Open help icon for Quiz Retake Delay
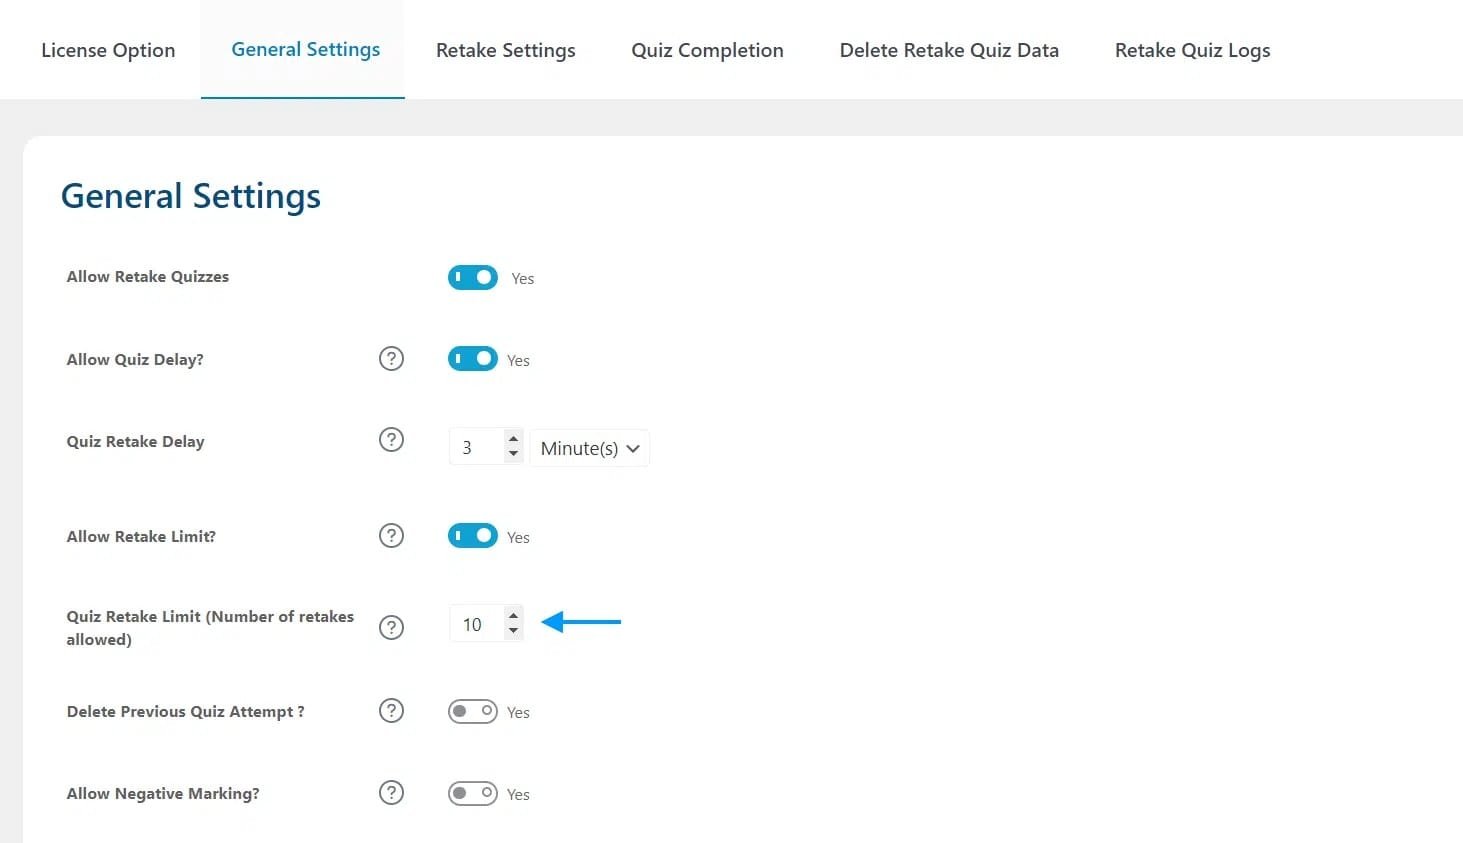 click(391, 439)
